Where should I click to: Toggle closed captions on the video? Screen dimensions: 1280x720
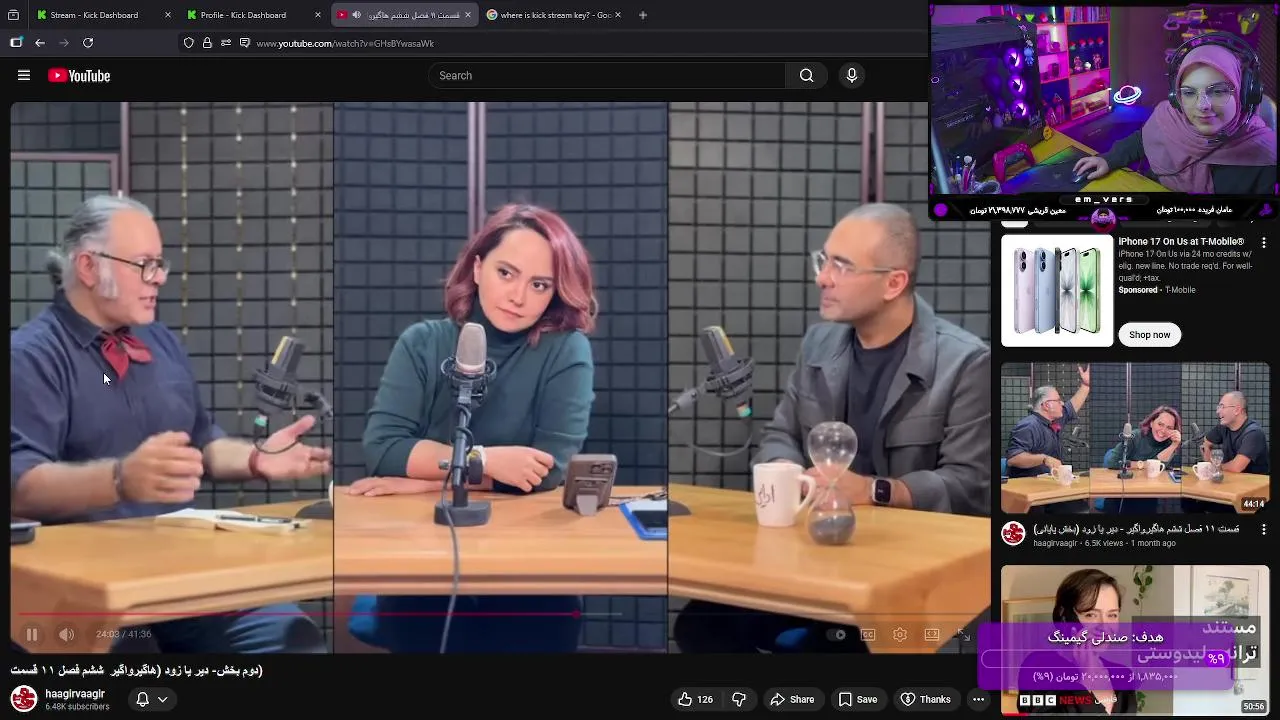pos(868,634)
